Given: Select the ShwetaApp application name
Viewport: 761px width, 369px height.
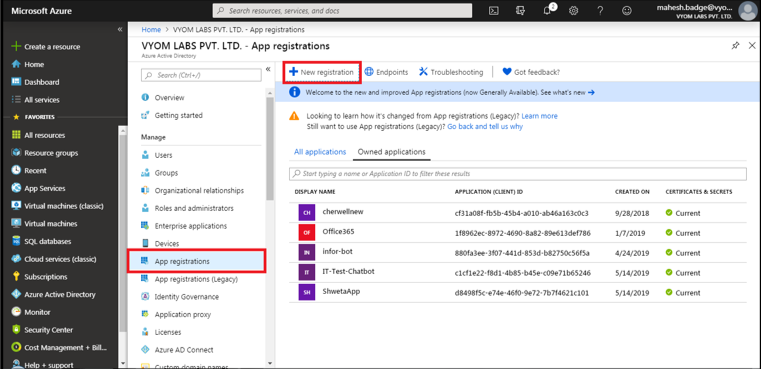Looking at the screenshot, I should click(x=341, y=291).
